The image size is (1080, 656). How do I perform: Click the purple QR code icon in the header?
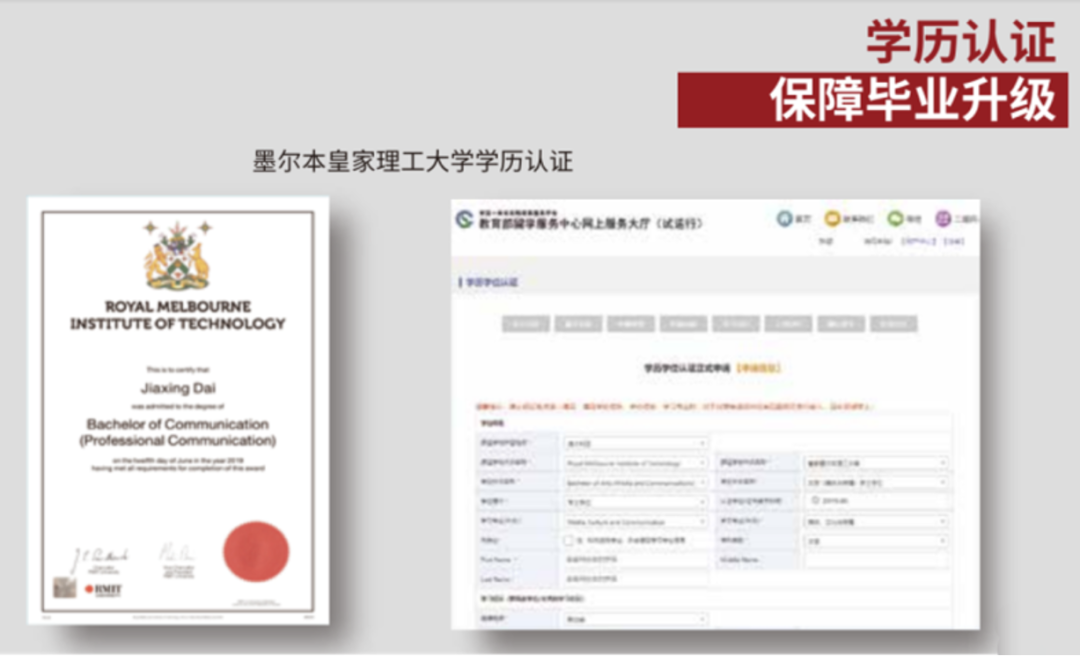pyautogui.click(x=943, y=218)
